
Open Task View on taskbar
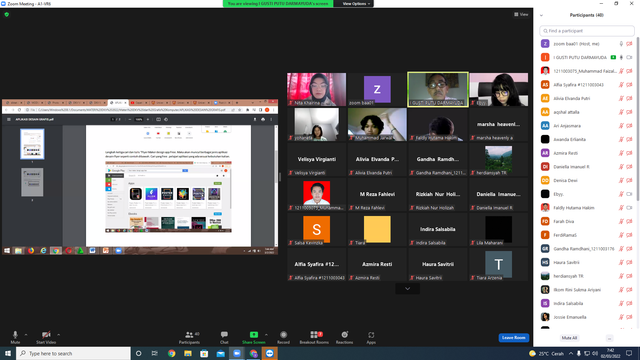(x=155, y=353)
